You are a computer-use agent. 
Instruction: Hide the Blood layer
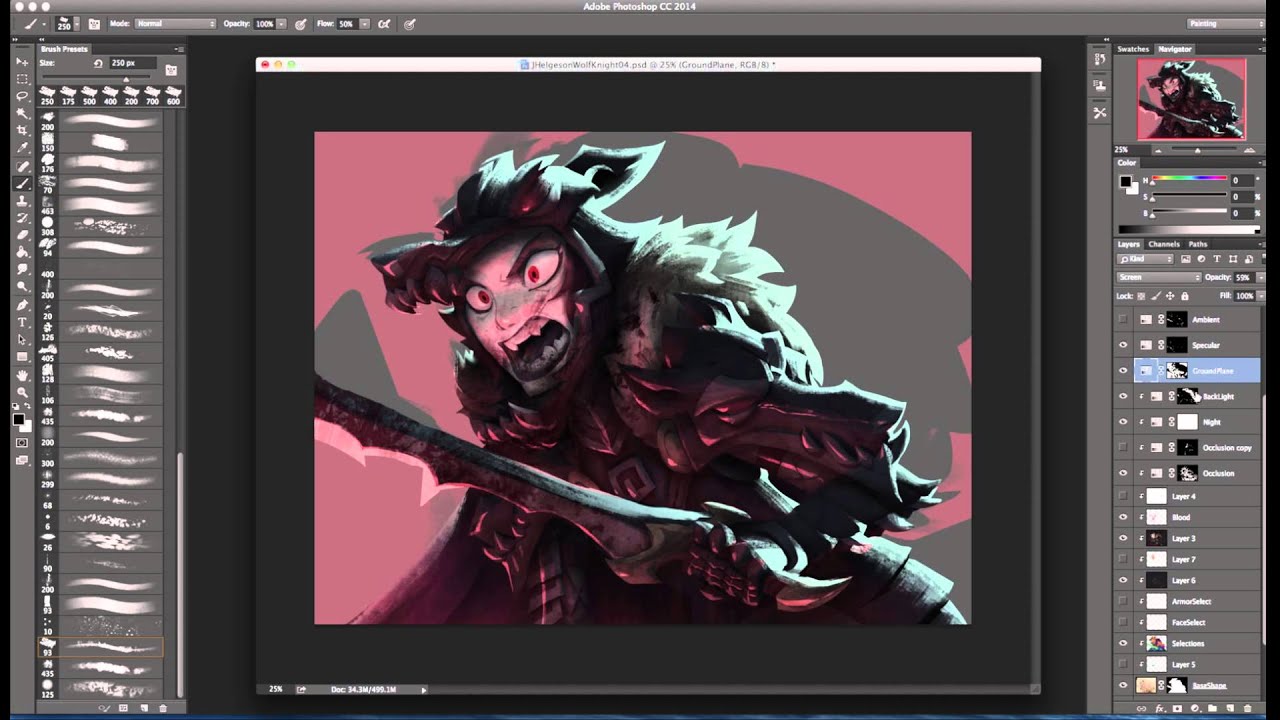(x=1123, y=517)
